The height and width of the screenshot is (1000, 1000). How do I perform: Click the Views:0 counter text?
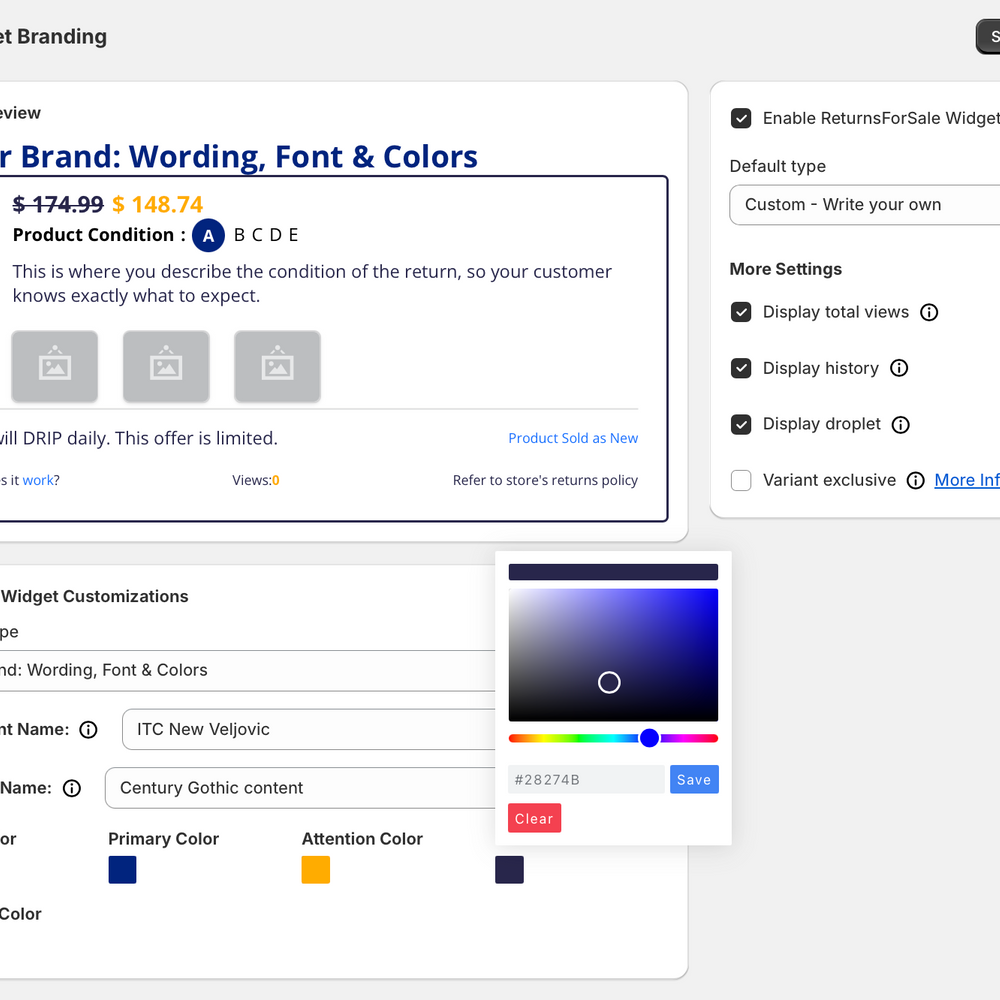pos(256,480)
